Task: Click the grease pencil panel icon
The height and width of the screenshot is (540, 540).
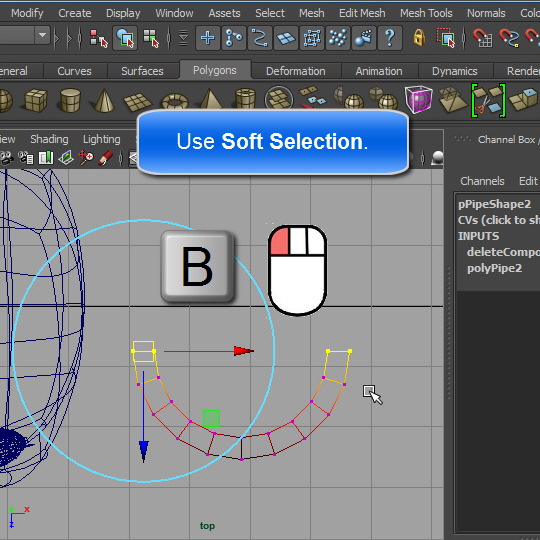Action: click(x=106, y=158)
